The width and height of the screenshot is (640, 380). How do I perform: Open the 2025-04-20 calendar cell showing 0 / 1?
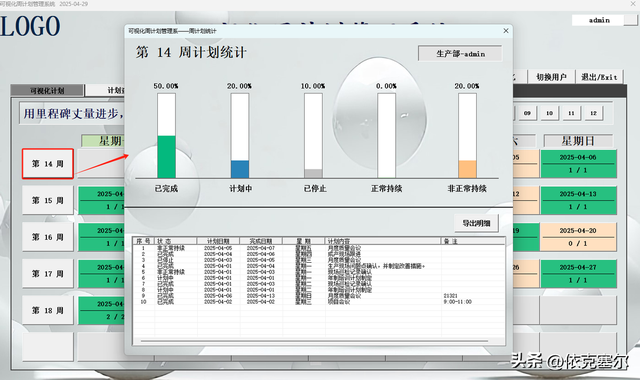pos(578,237)
